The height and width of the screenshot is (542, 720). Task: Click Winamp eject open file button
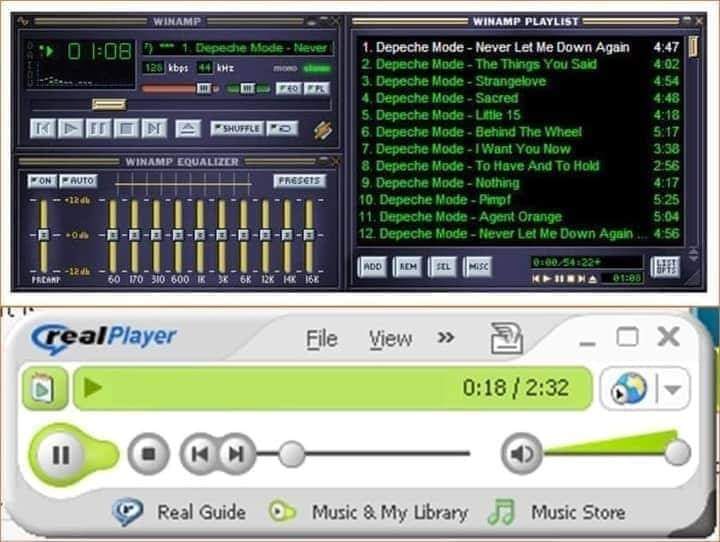[x=188, y=129]
